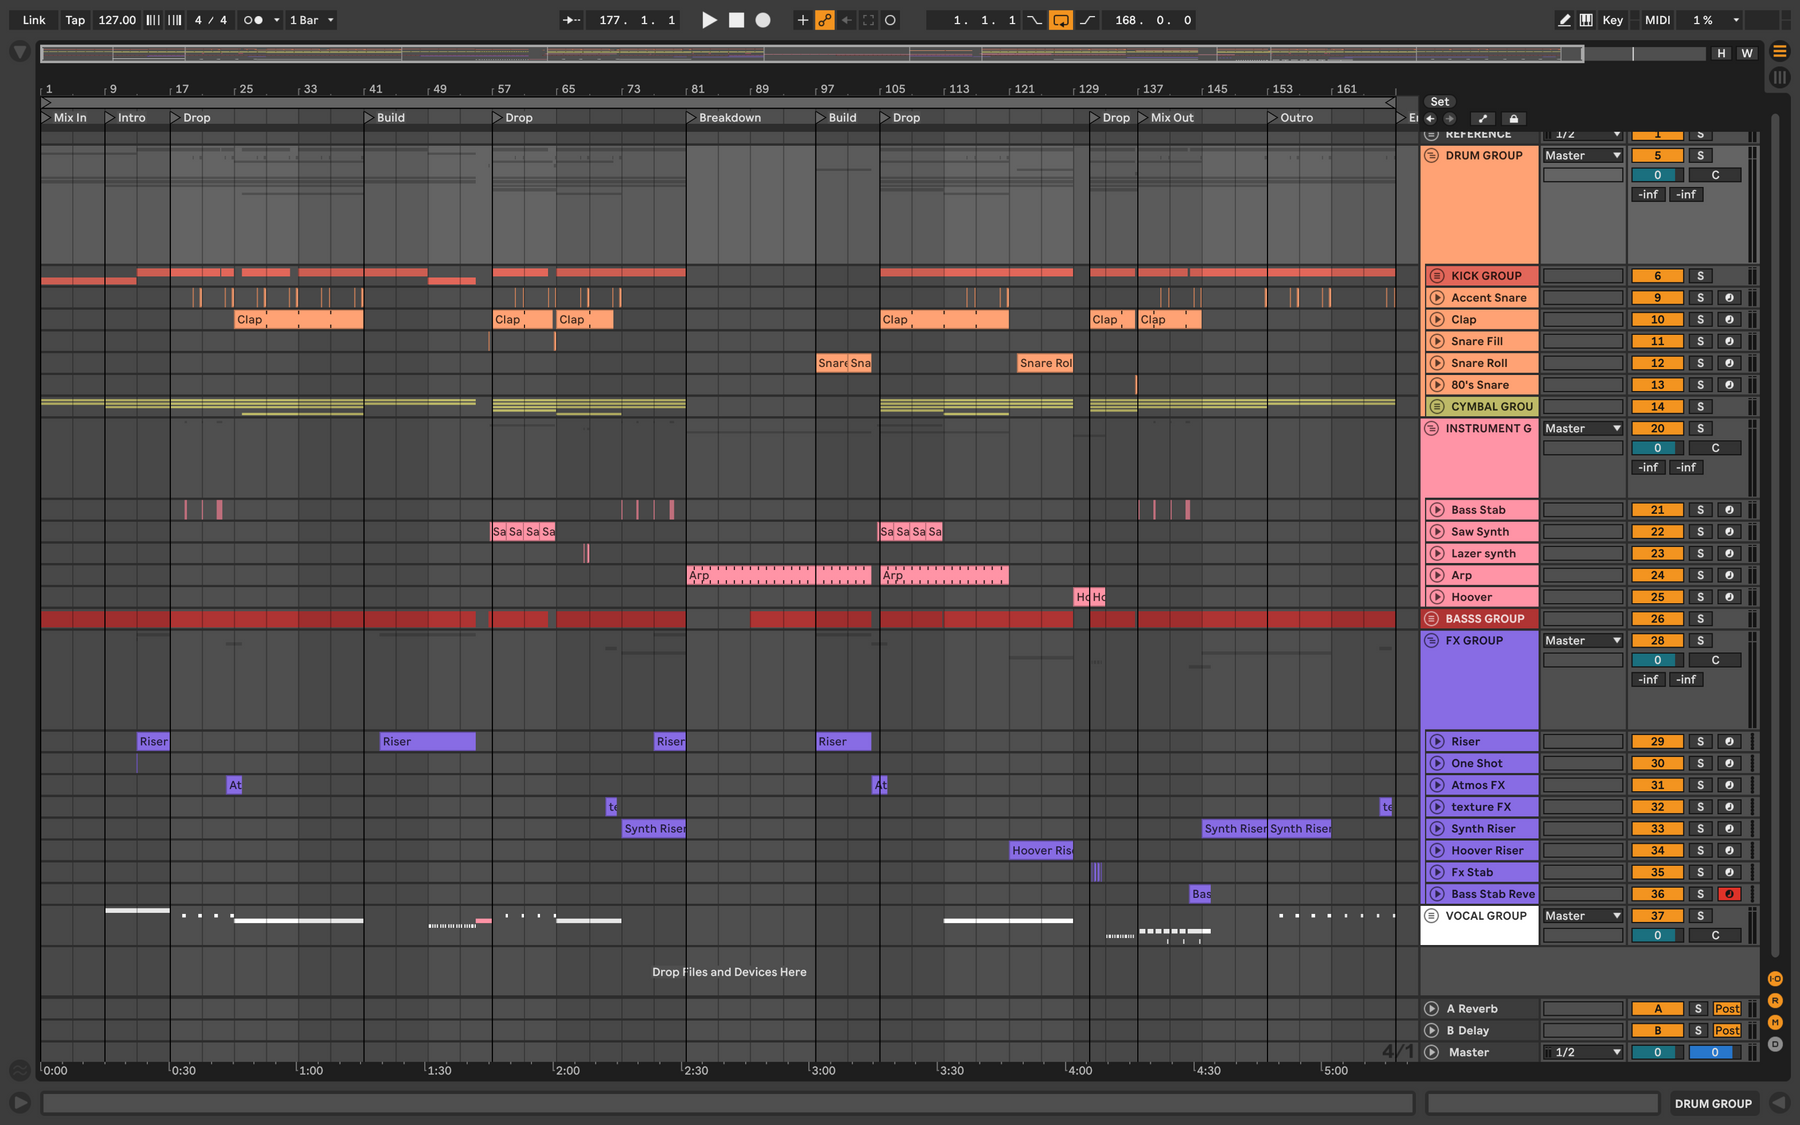
Task: Toggle the Follow playback icon
Action: (x=571, y=20)
